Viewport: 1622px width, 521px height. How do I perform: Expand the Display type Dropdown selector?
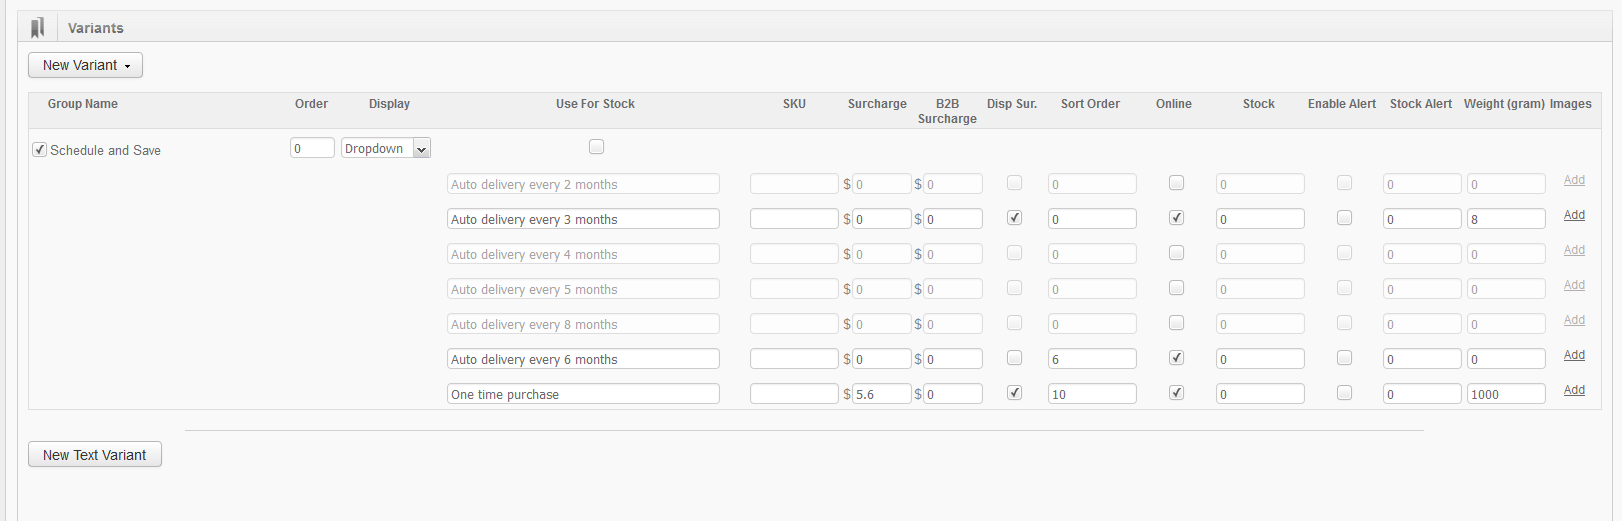(x=386, y=149)
